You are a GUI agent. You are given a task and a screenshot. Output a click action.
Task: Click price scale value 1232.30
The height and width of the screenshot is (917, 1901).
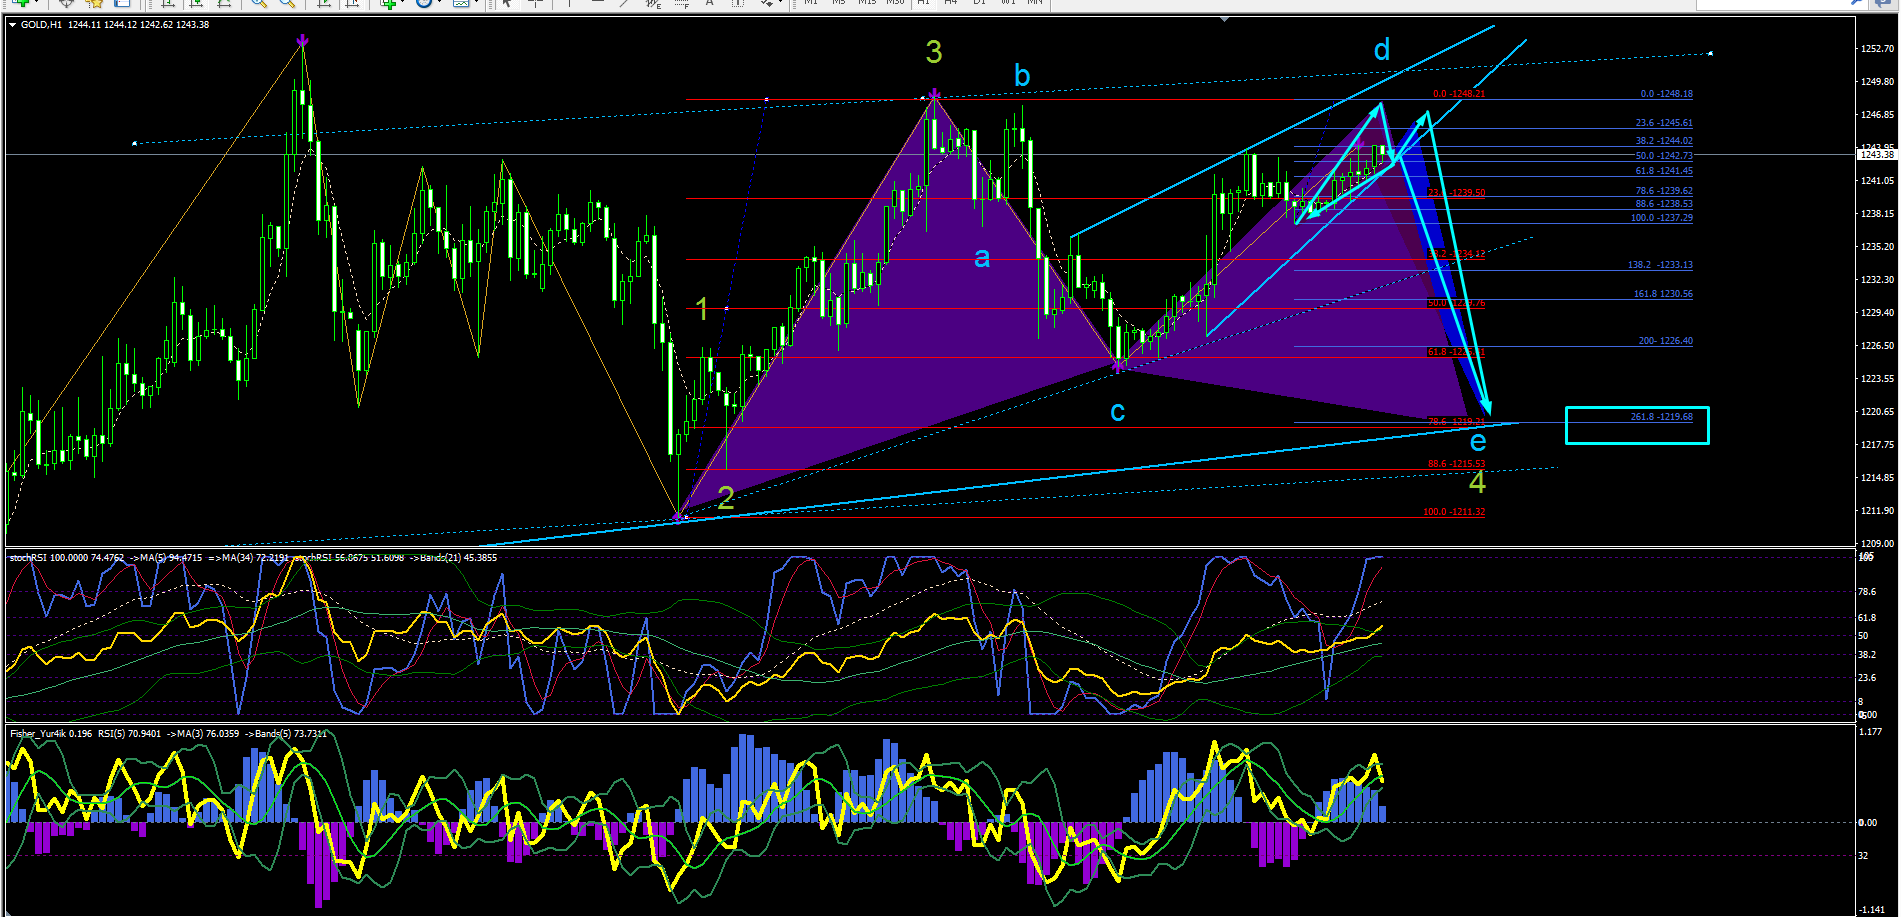[x=1877, y=280]
